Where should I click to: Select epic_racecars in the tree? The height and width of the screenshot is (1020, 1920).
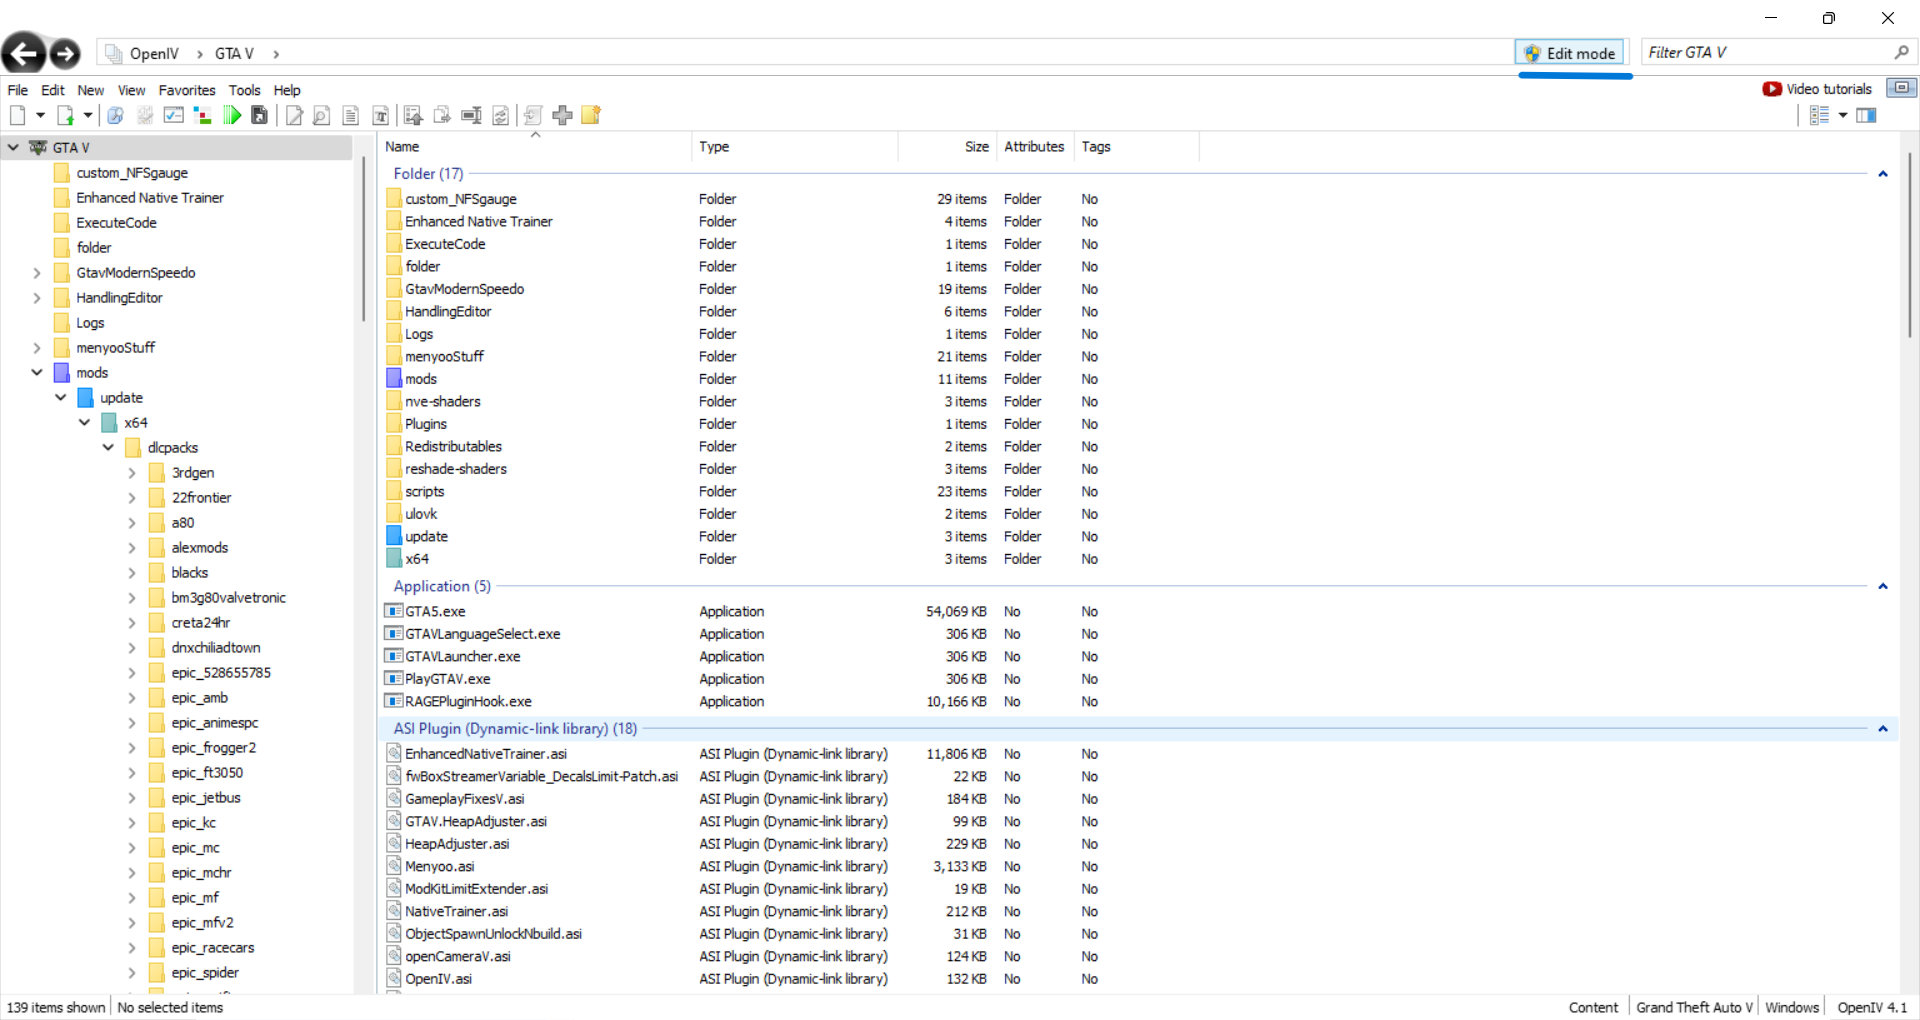tap(212, 948)
